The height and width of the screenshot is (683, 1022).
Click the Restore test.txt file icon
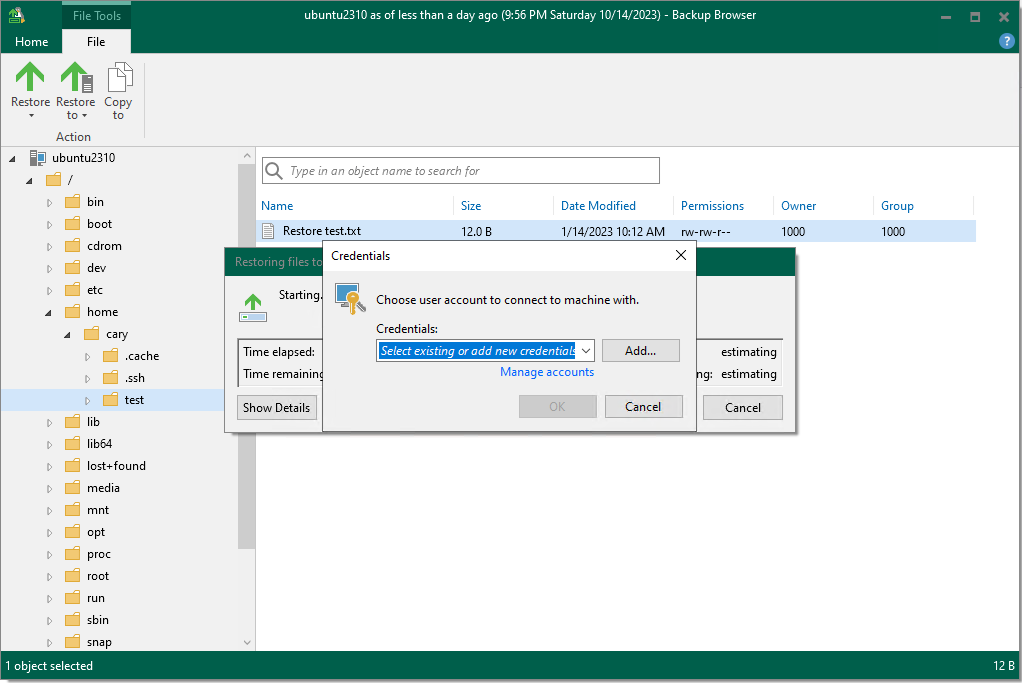click(x=268, y=231)
